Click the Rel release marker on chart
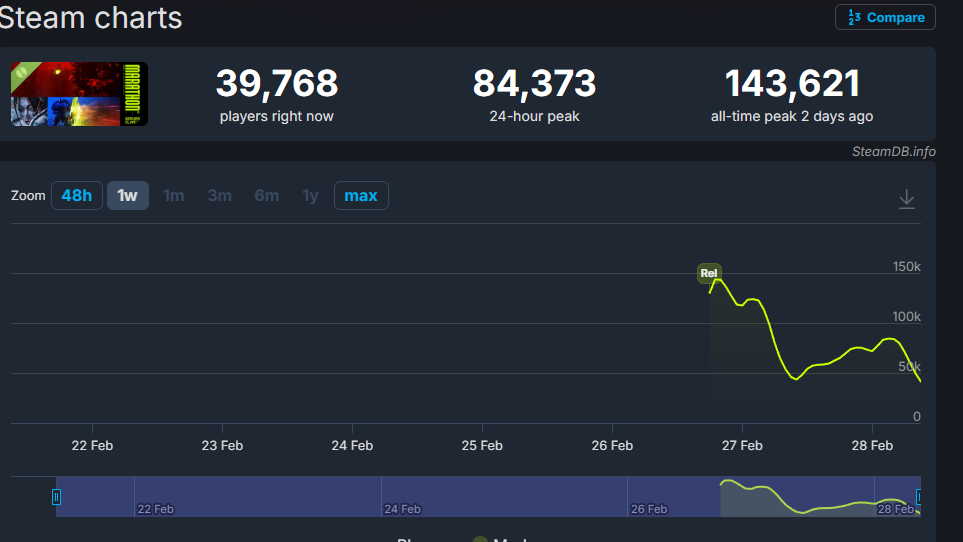This screenshot has height=542, width=963. (x=709, y=273)
